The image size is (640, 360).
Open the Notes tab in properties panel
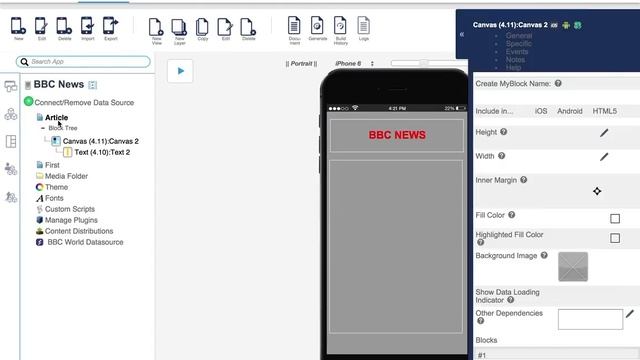[x=515, y=60]
